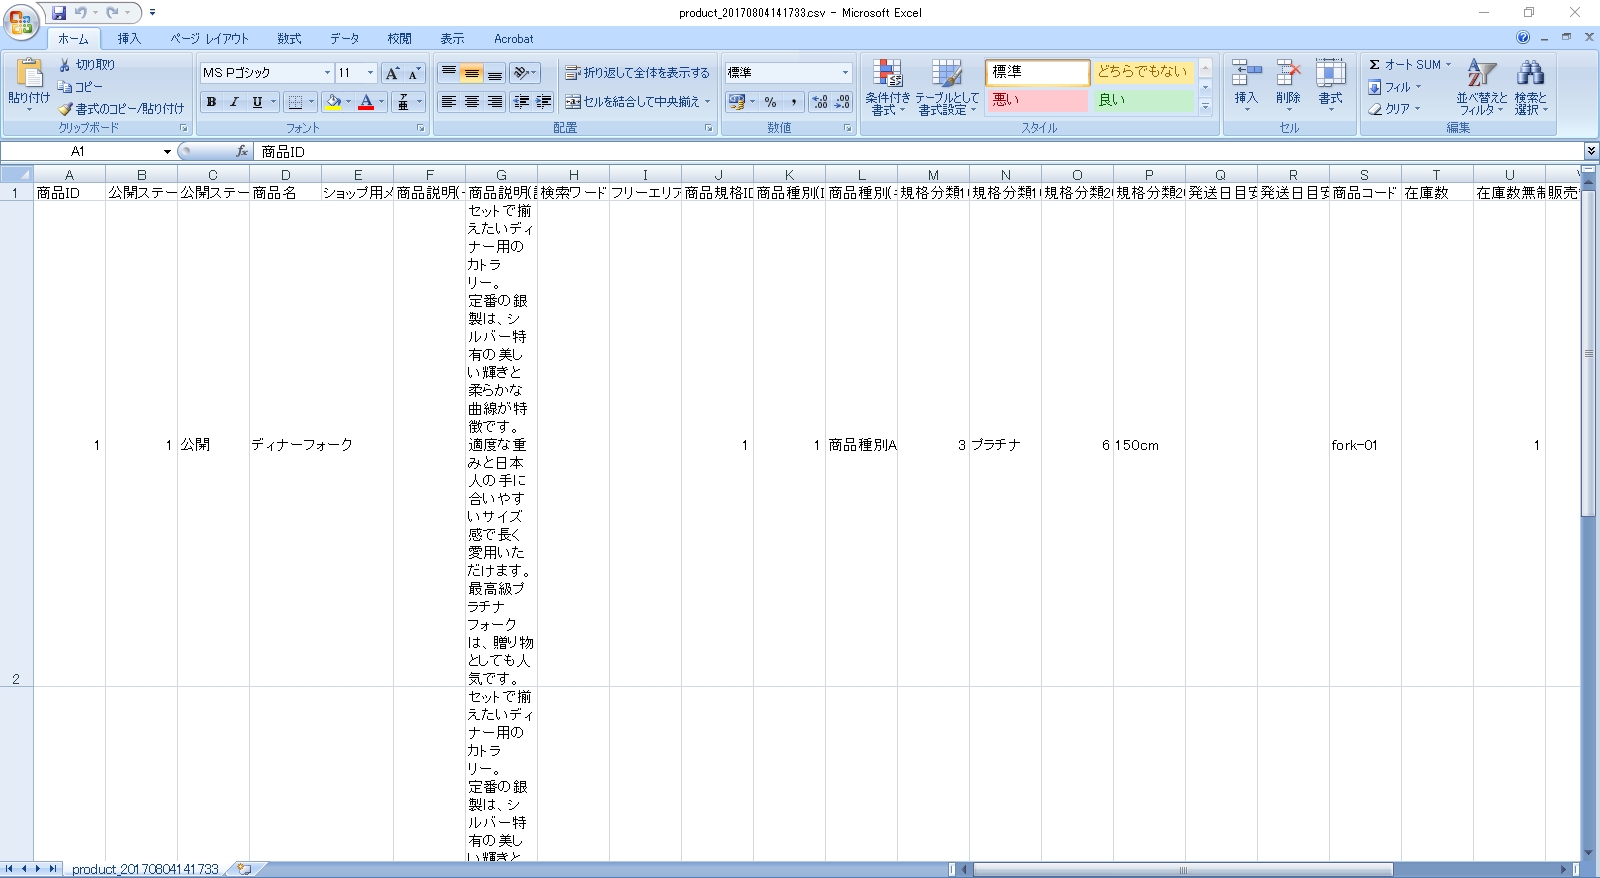Click the Paste (貼り付け) clipboard icon

coord(28,74)
